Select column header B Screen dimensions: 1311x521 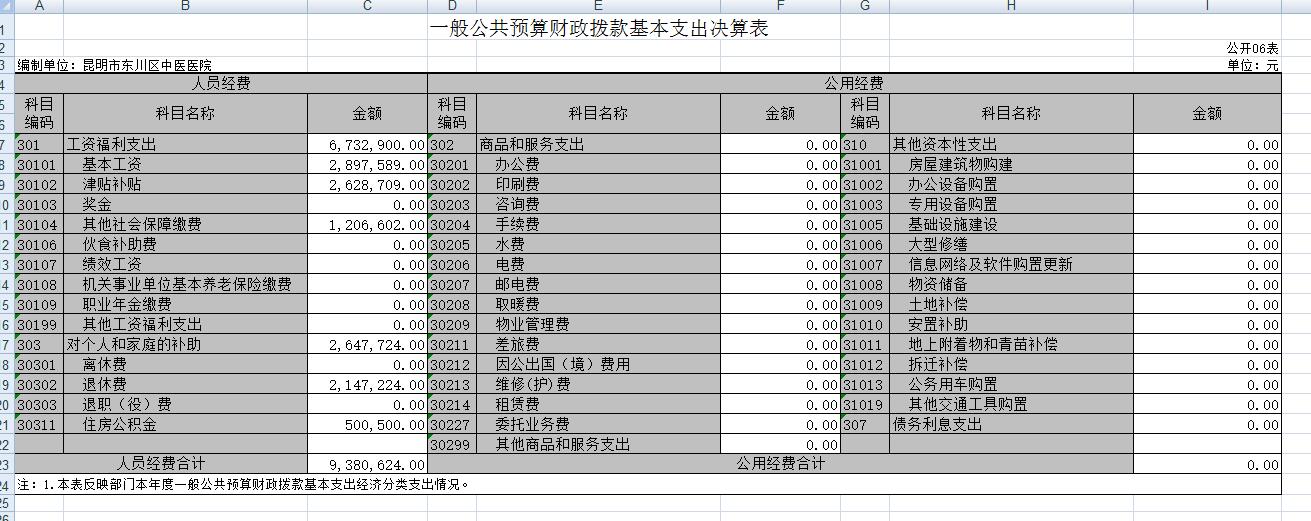pos(185,6)
